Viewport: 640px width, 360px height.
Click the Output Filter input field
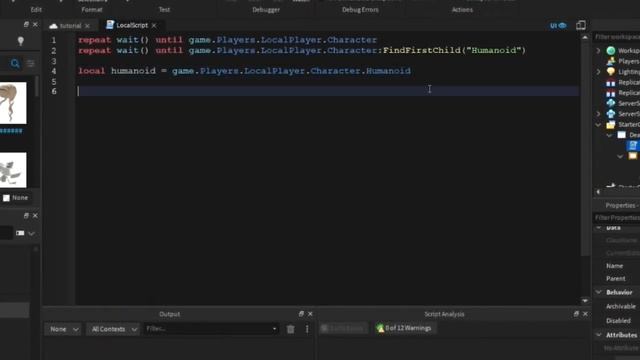pos(207,329)
